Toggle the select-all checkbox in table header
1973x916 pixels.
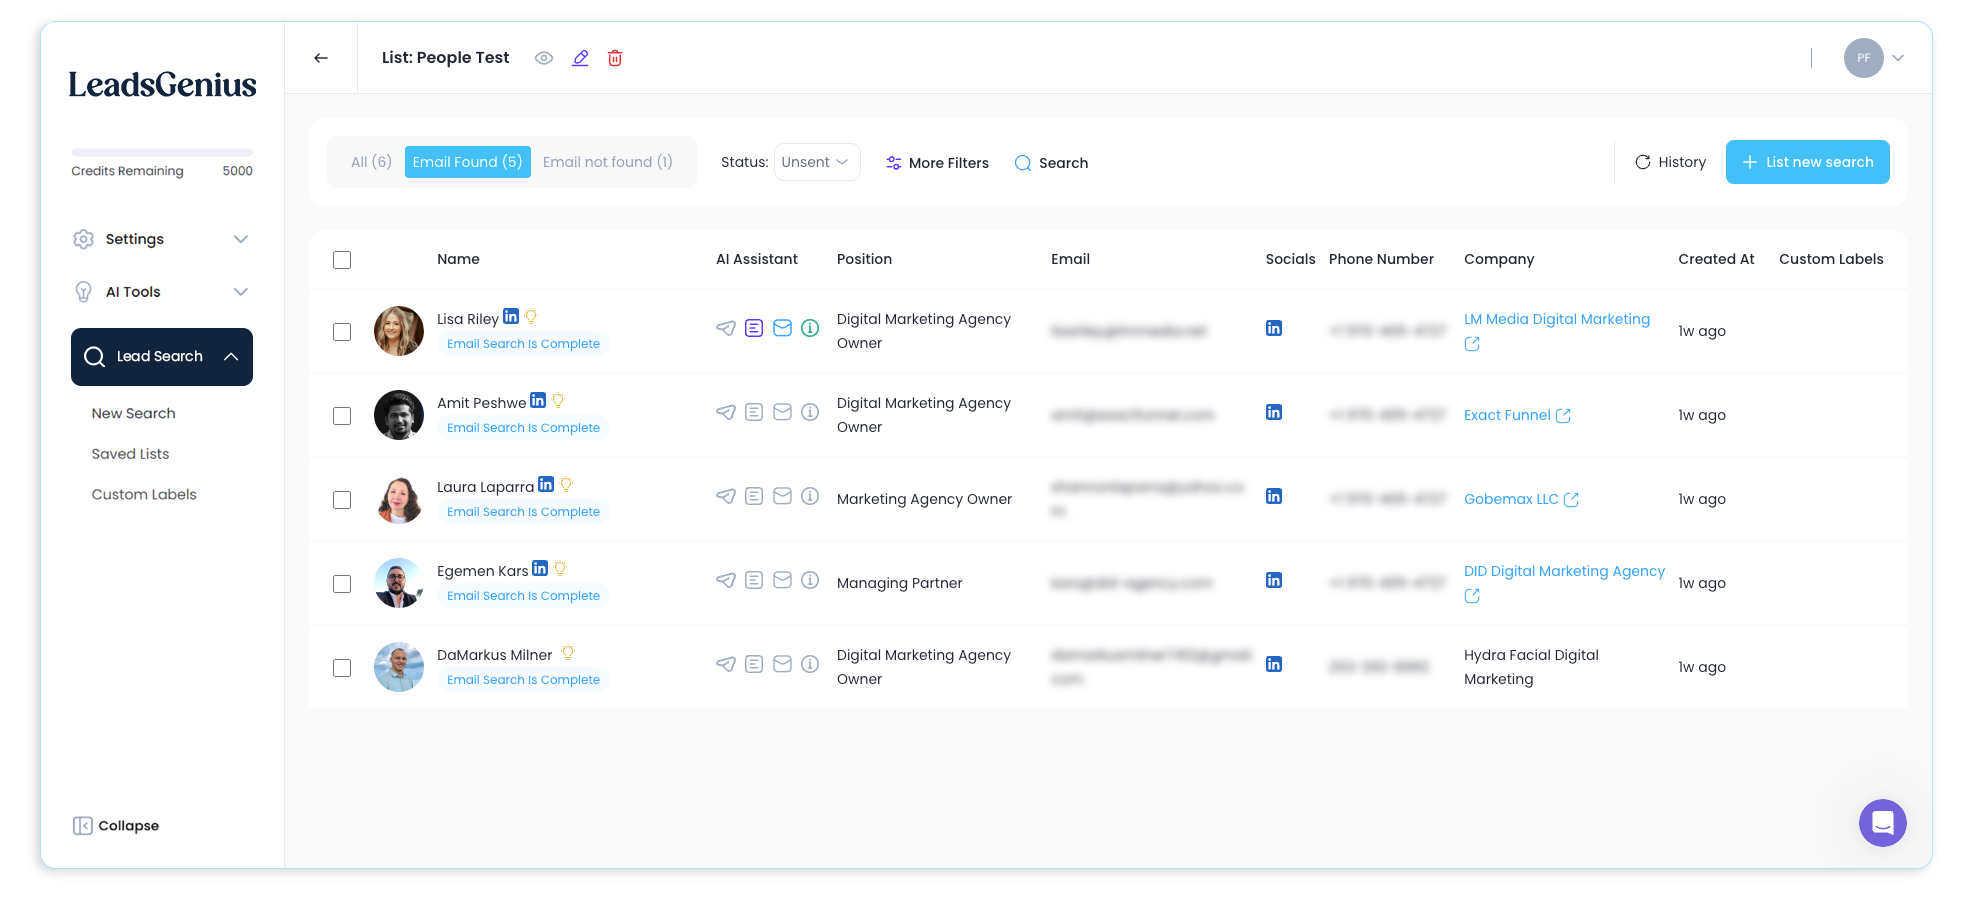342,260
